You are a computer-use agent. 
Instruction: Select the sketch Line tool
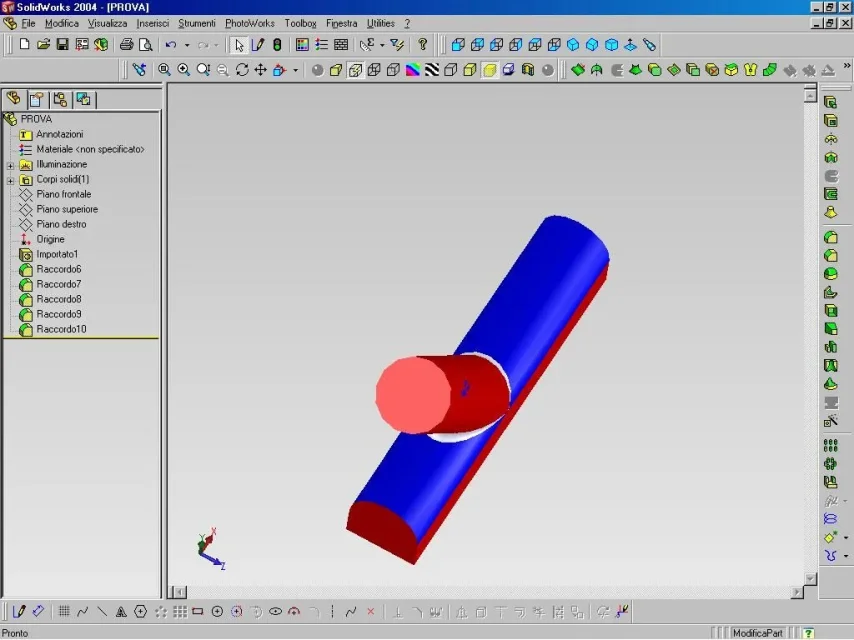click(x=102, y=612)
